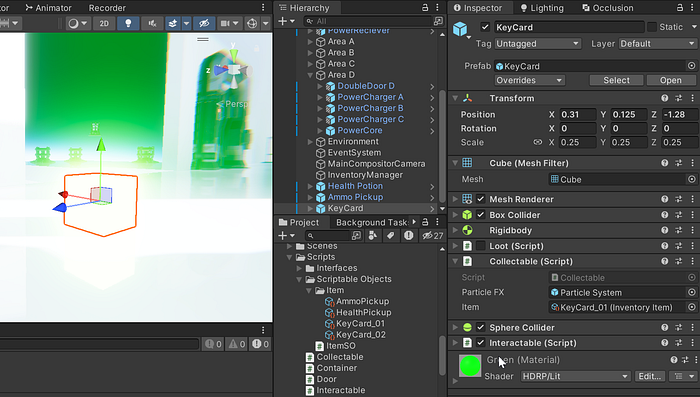Click material Edit... button
This screenshot has width=700, height=397.
(650, 376)
